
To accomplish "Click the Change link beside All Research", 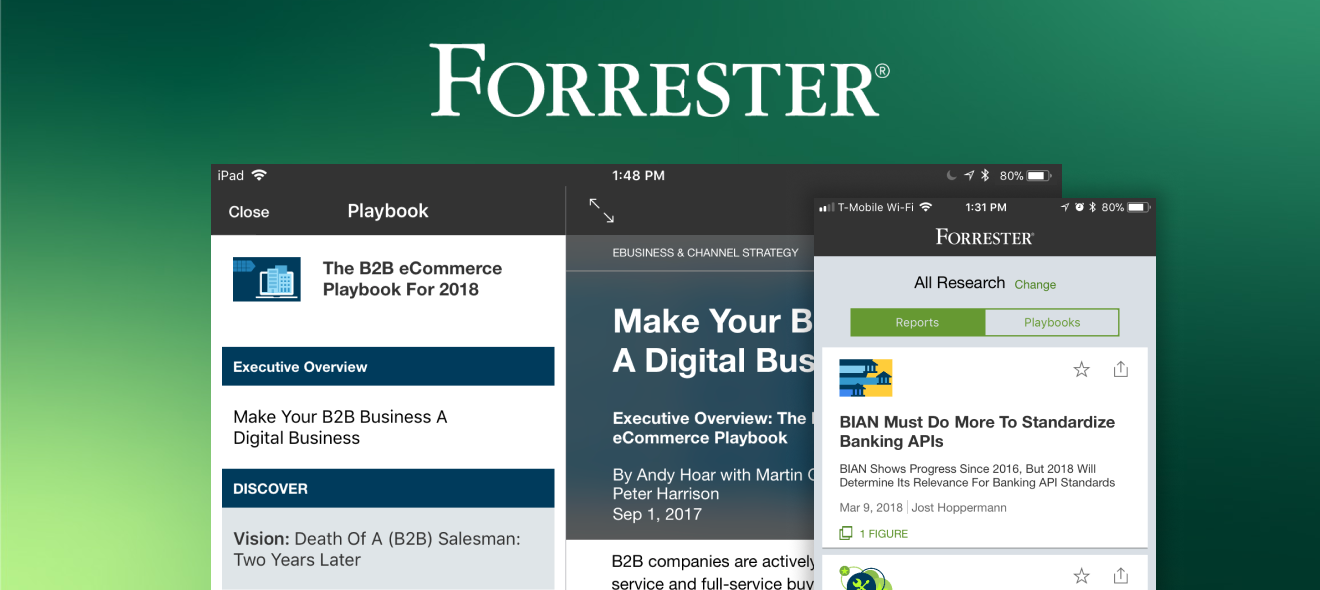I will pos(1035,284).
